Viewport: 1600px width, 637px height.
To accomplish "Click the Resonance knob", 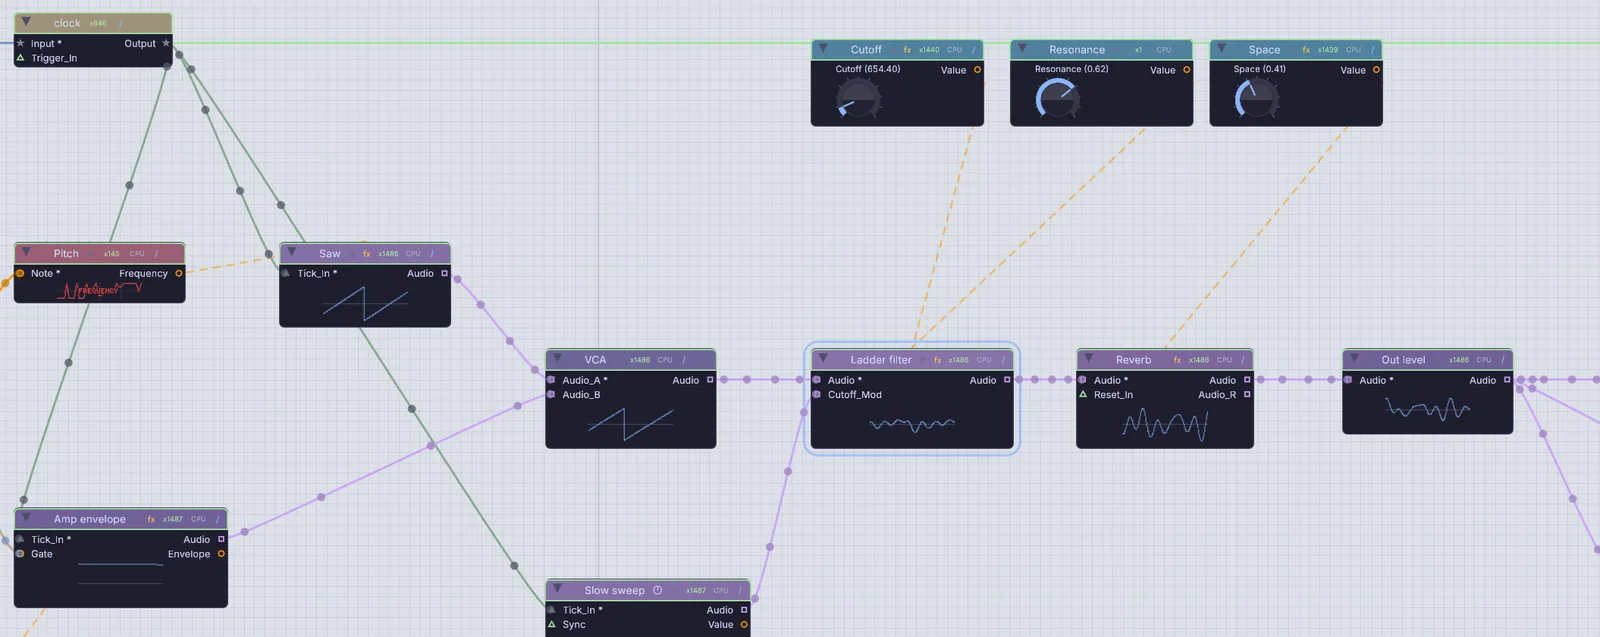I will [x=1058, y=99].
